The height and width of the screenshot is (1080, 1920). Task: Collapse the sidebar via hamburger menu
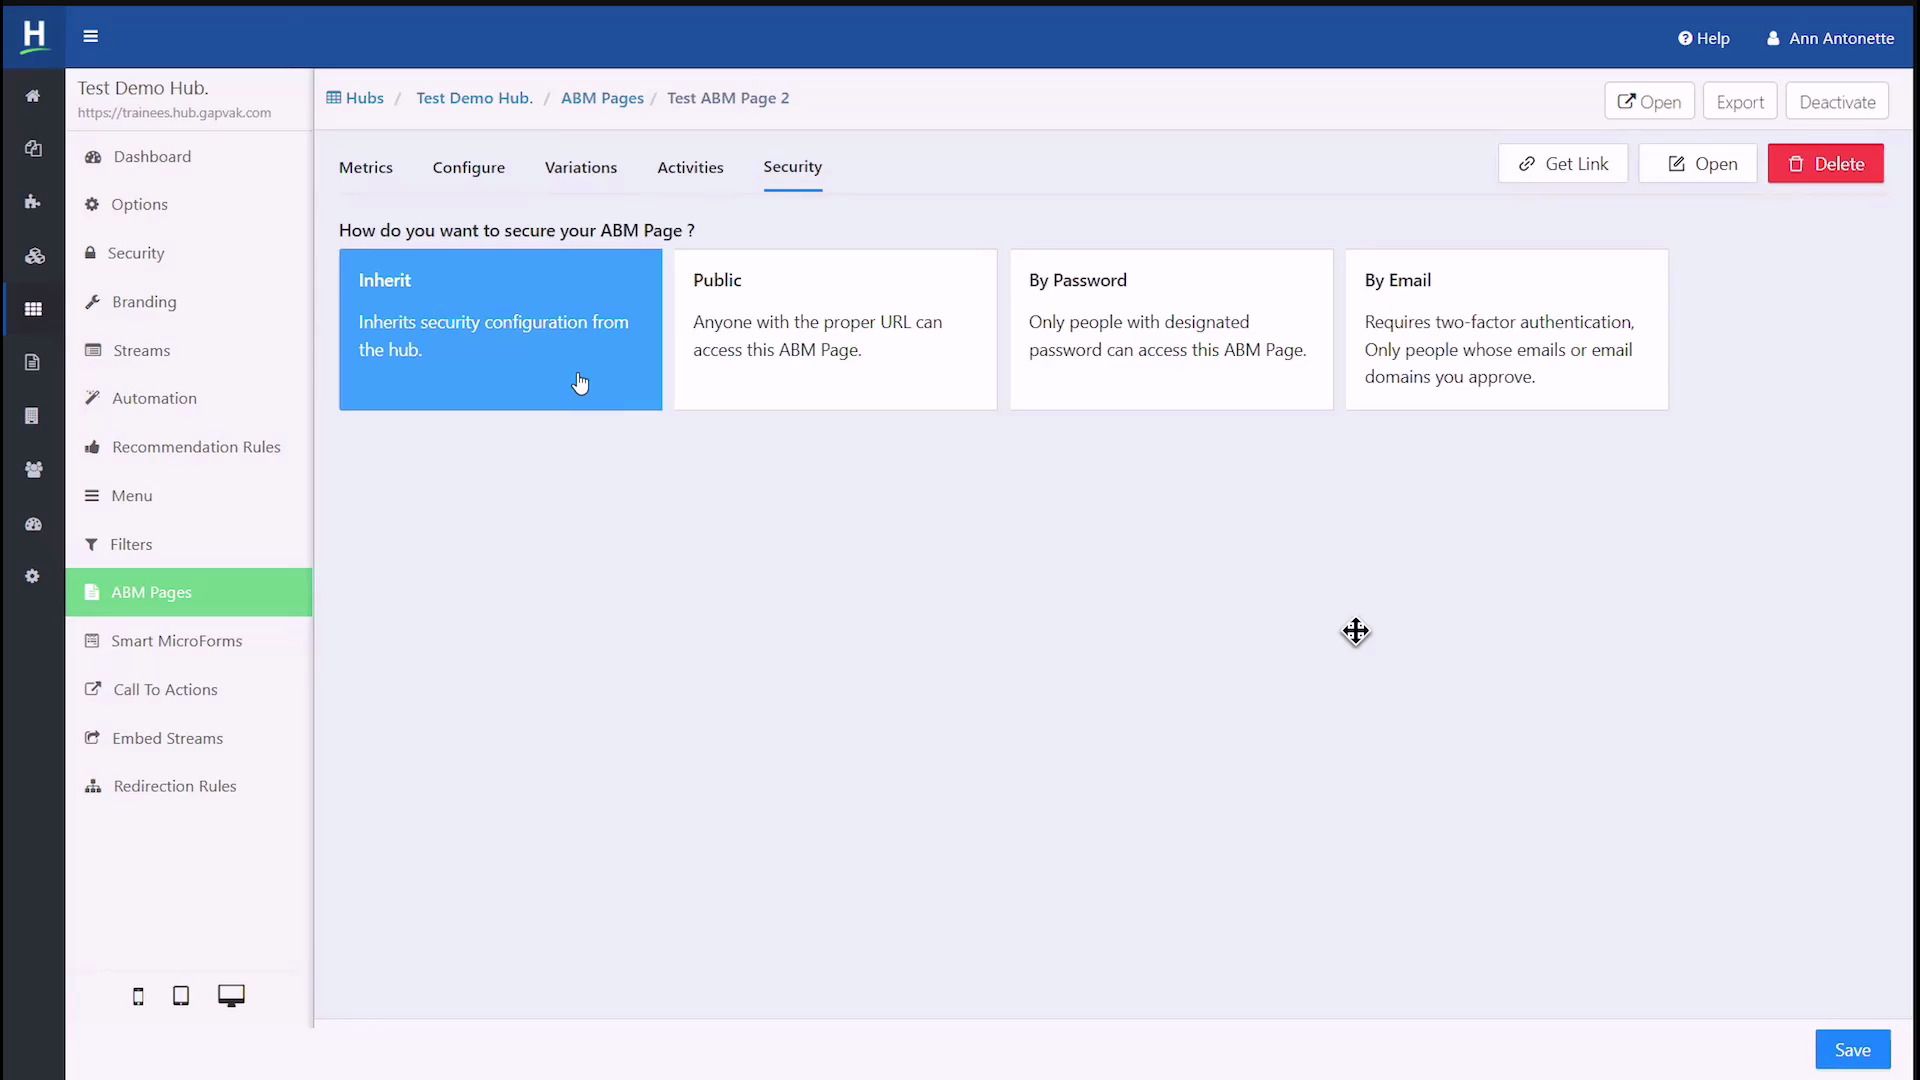90,36
